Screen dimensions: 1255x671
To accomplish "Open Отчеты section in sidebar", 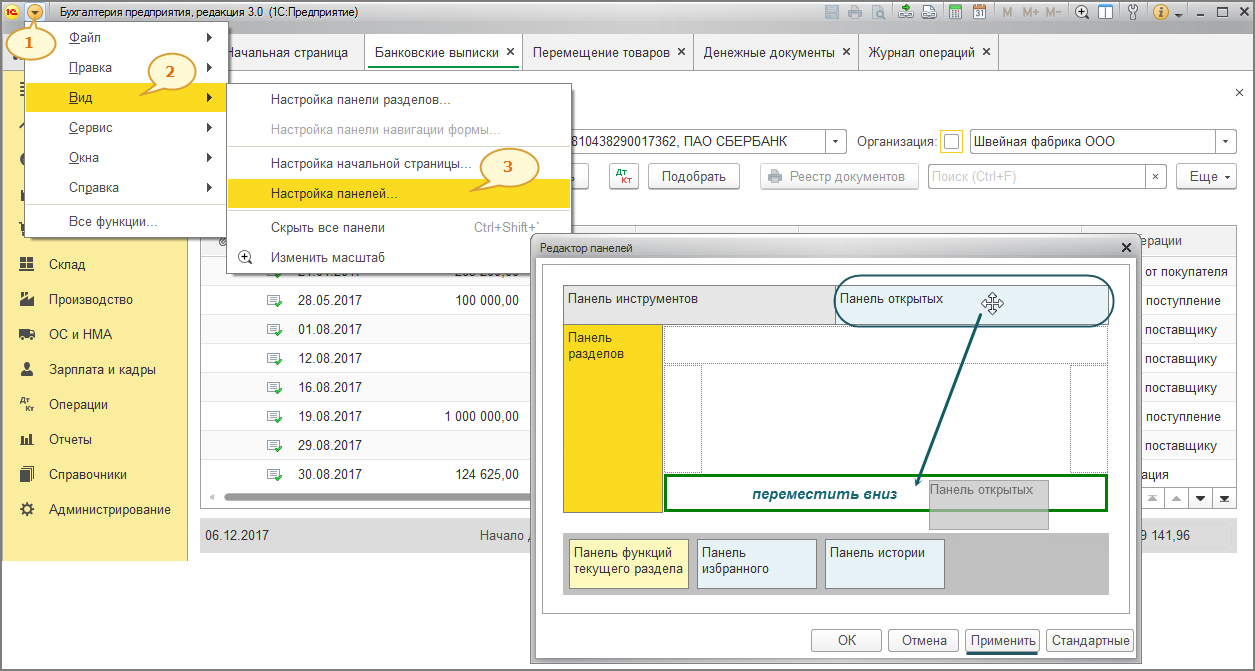I will [95, 440].
